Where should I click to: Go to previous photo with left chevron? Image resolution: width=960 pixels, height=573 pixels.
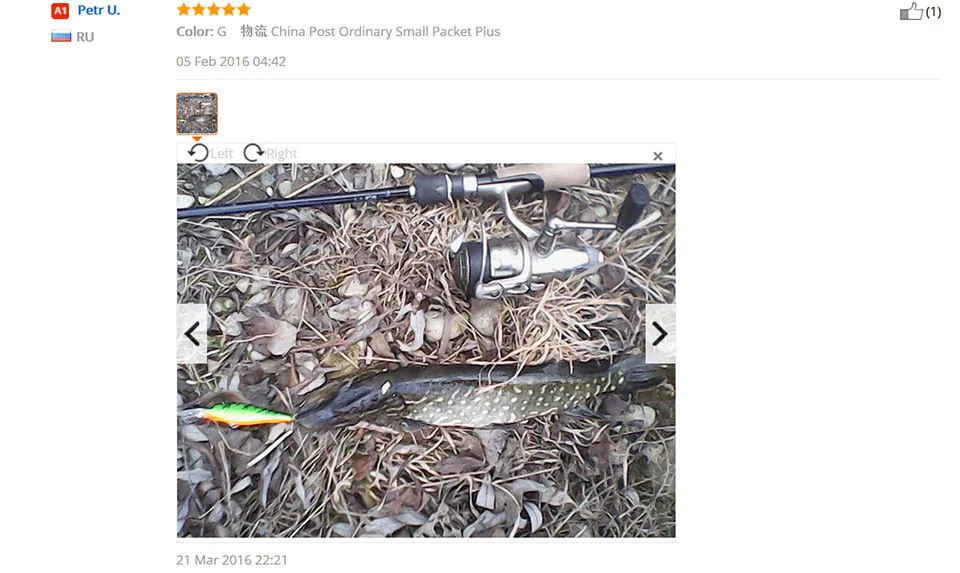coord(192,334)
